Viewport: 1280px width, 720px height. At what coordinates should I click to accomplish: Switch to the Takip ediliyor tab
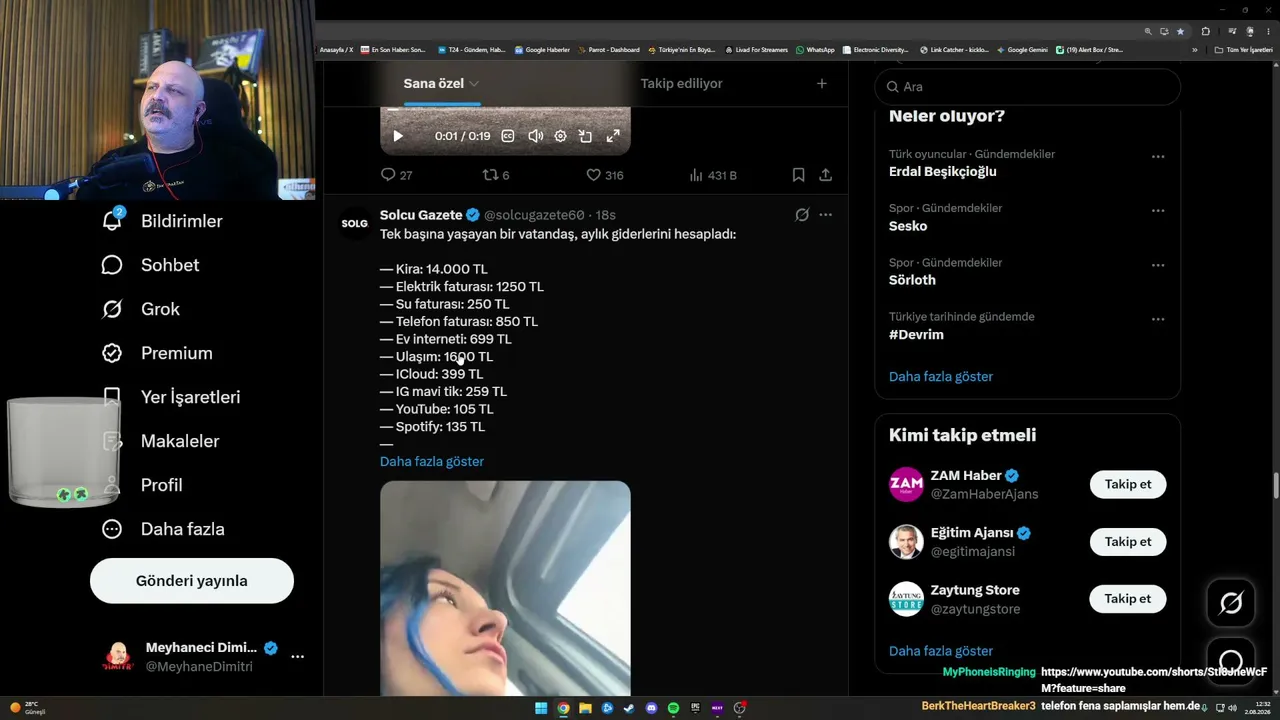pos(681,84)
